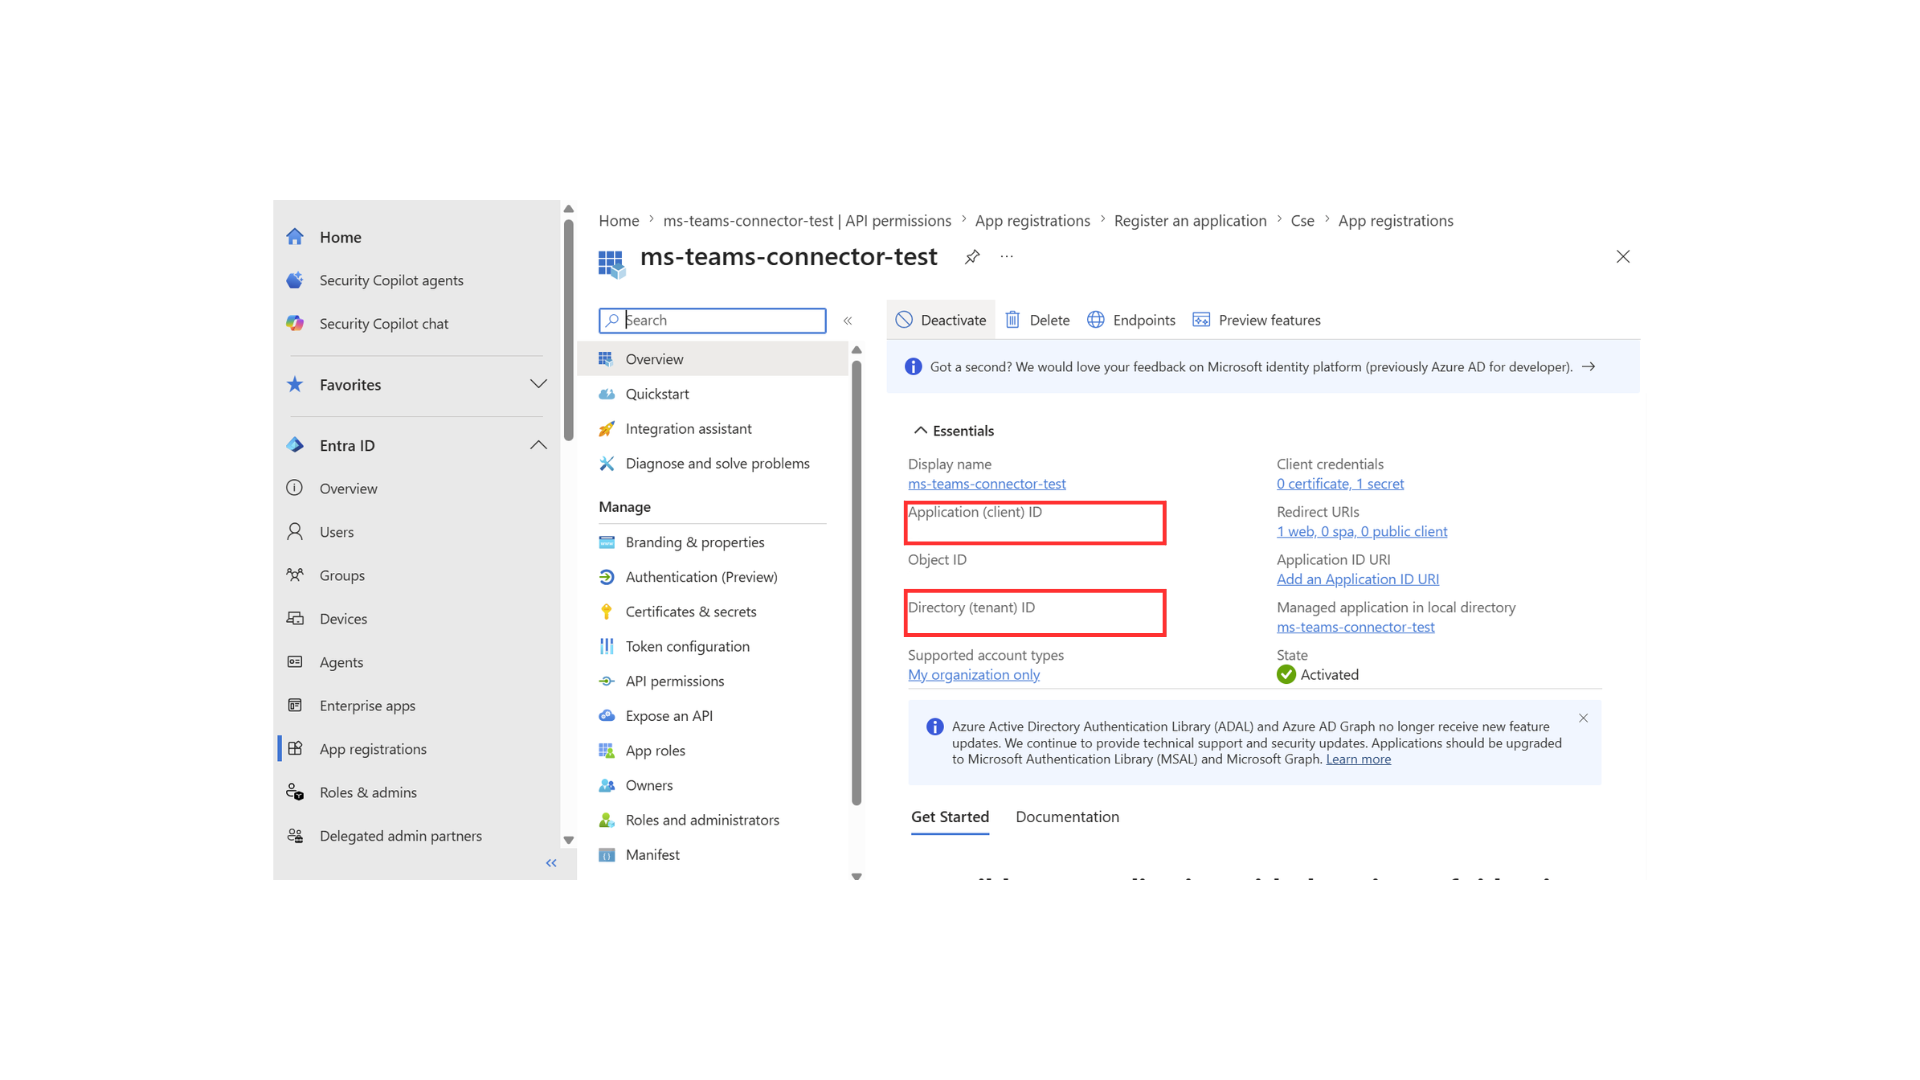Collapse the resource menu with double chevron
The image size is (1920, 1080).
pyautogui.click(x=848, y=320)
